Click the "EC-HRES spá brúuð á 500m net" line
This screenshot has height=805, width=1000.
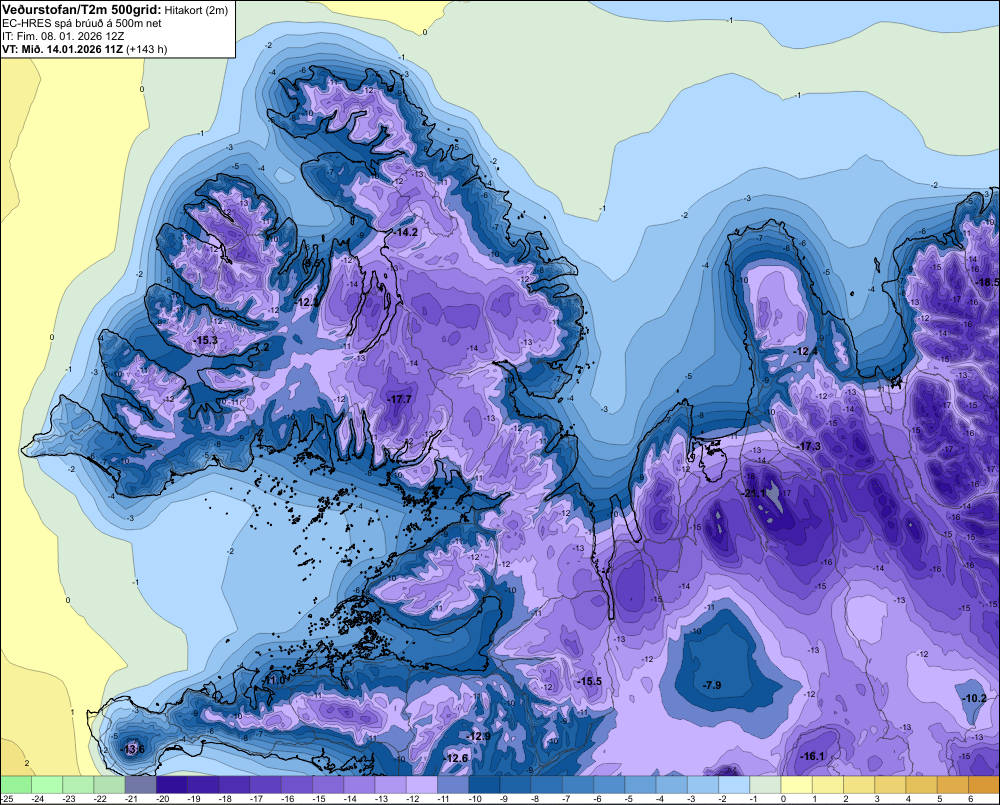click(x=82, y=24)
